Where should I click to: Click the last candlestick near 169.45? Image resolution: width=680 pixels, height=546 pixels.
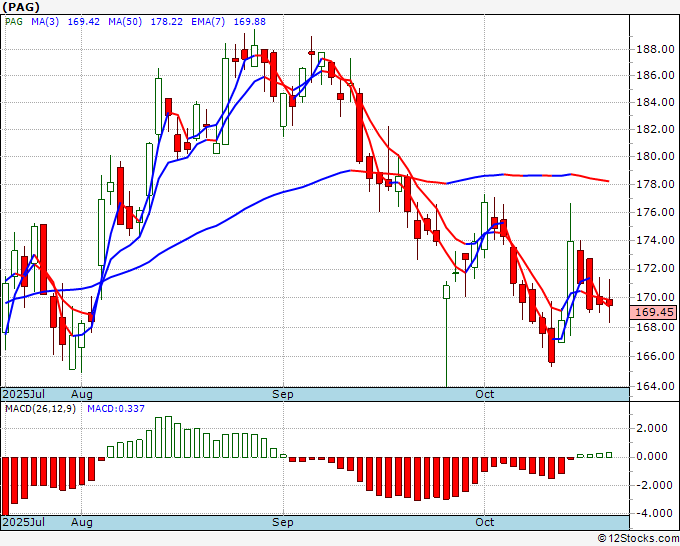(610, 302)
